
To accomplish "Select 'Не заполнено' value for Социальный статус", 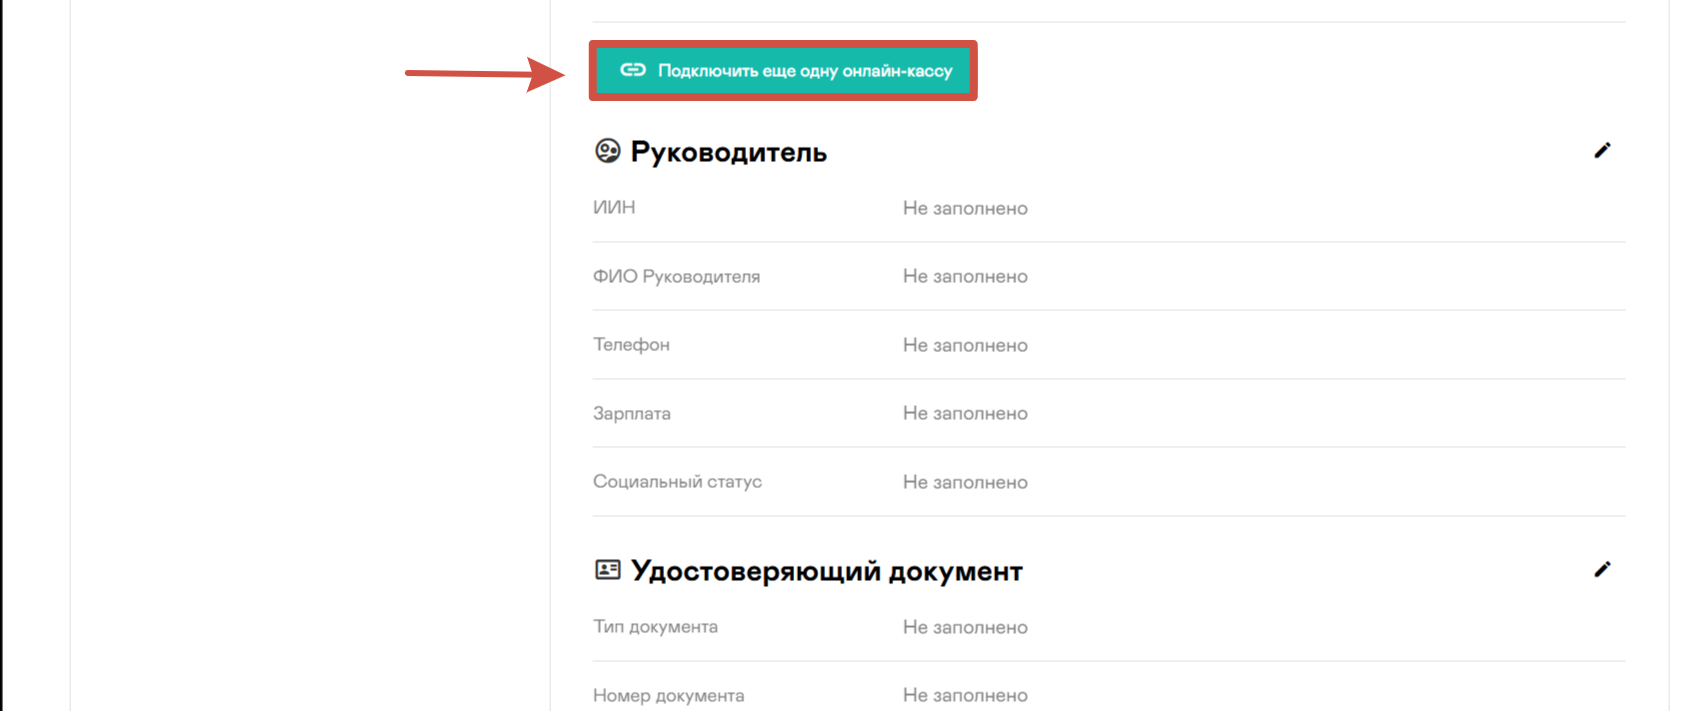I will coord(965,482).
